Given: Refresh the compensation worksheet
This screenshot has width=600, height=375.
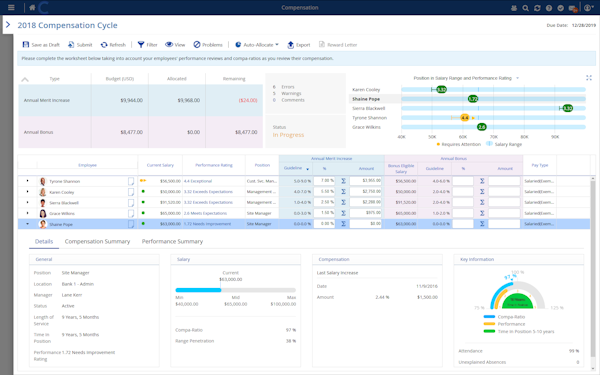Looking at the screenshot, I should coord(113,45).
